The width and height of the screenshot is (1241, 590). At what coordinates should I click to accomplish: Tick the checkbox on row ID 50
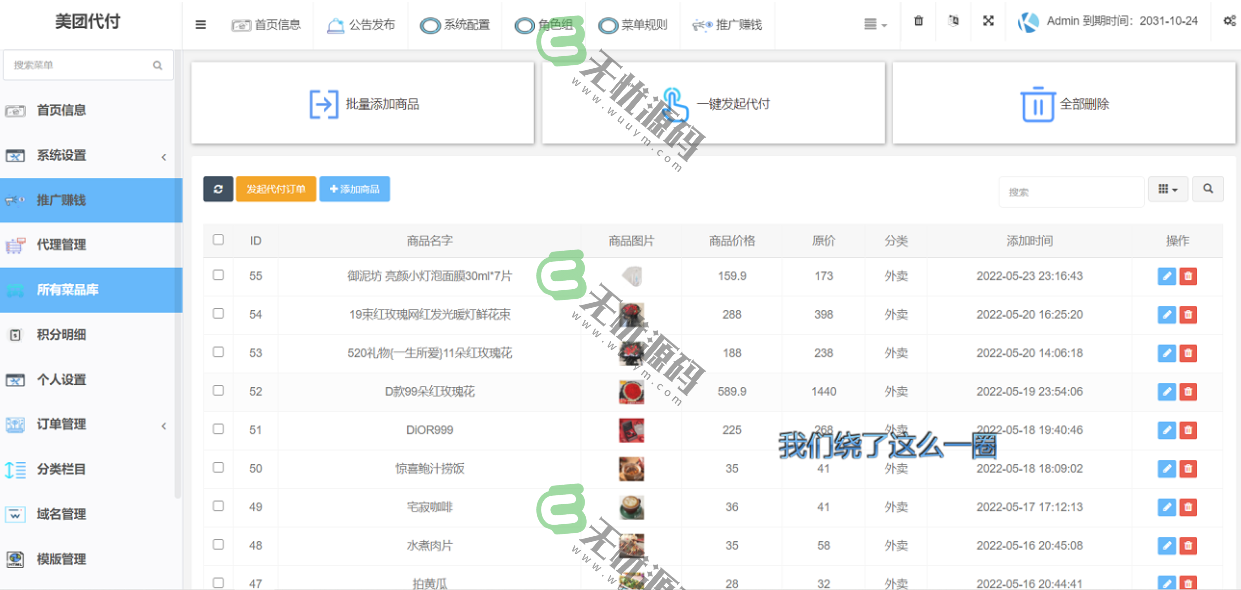coord(217,468)
